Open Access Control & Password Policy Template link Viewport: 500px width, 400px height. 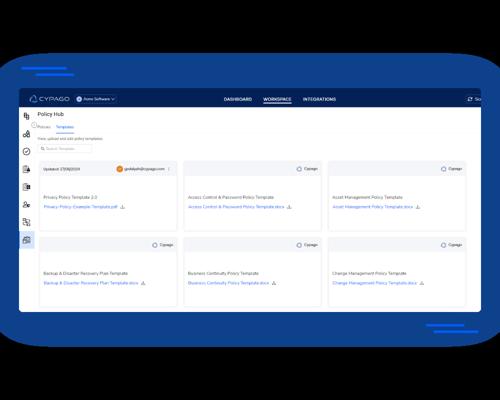(236, 207)
